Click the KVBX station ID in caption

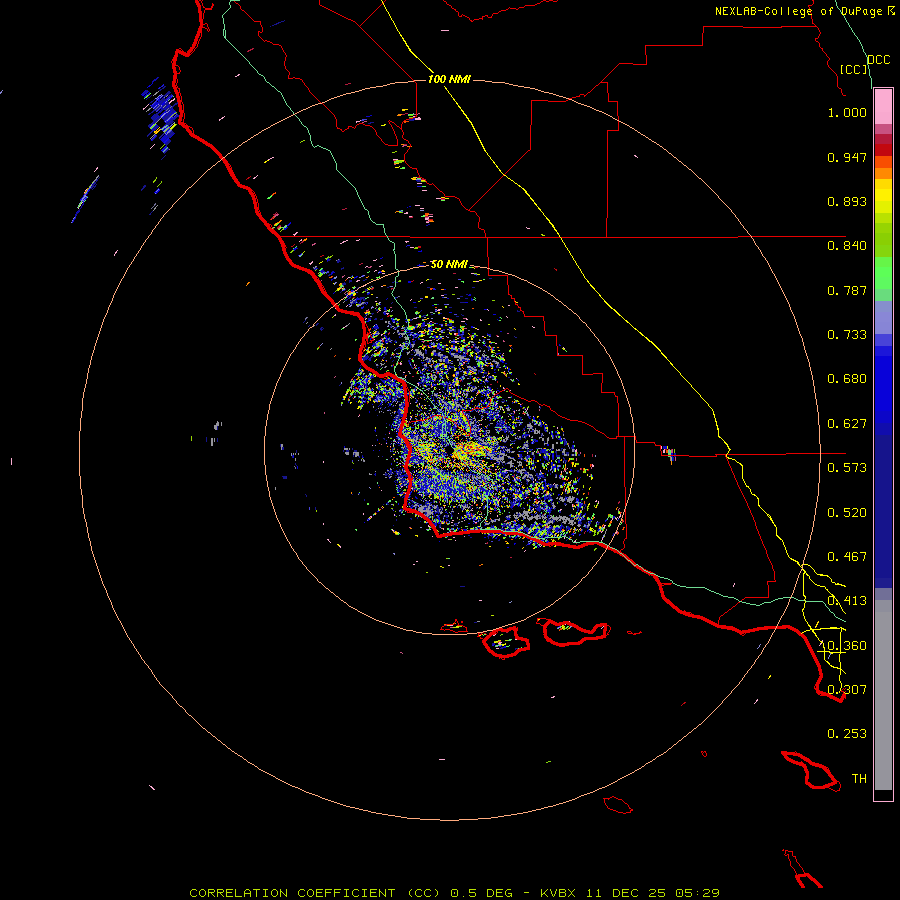click(x=557, y=893)
